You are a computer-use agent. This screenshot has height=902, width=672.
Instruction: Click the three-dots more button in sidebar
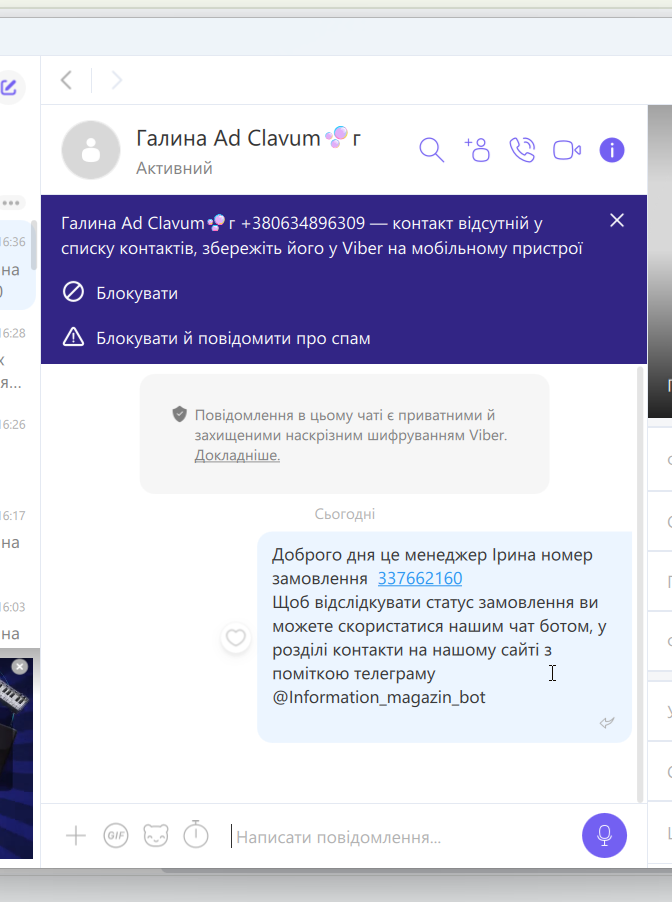pyautogui.click(x=11, y=202)
